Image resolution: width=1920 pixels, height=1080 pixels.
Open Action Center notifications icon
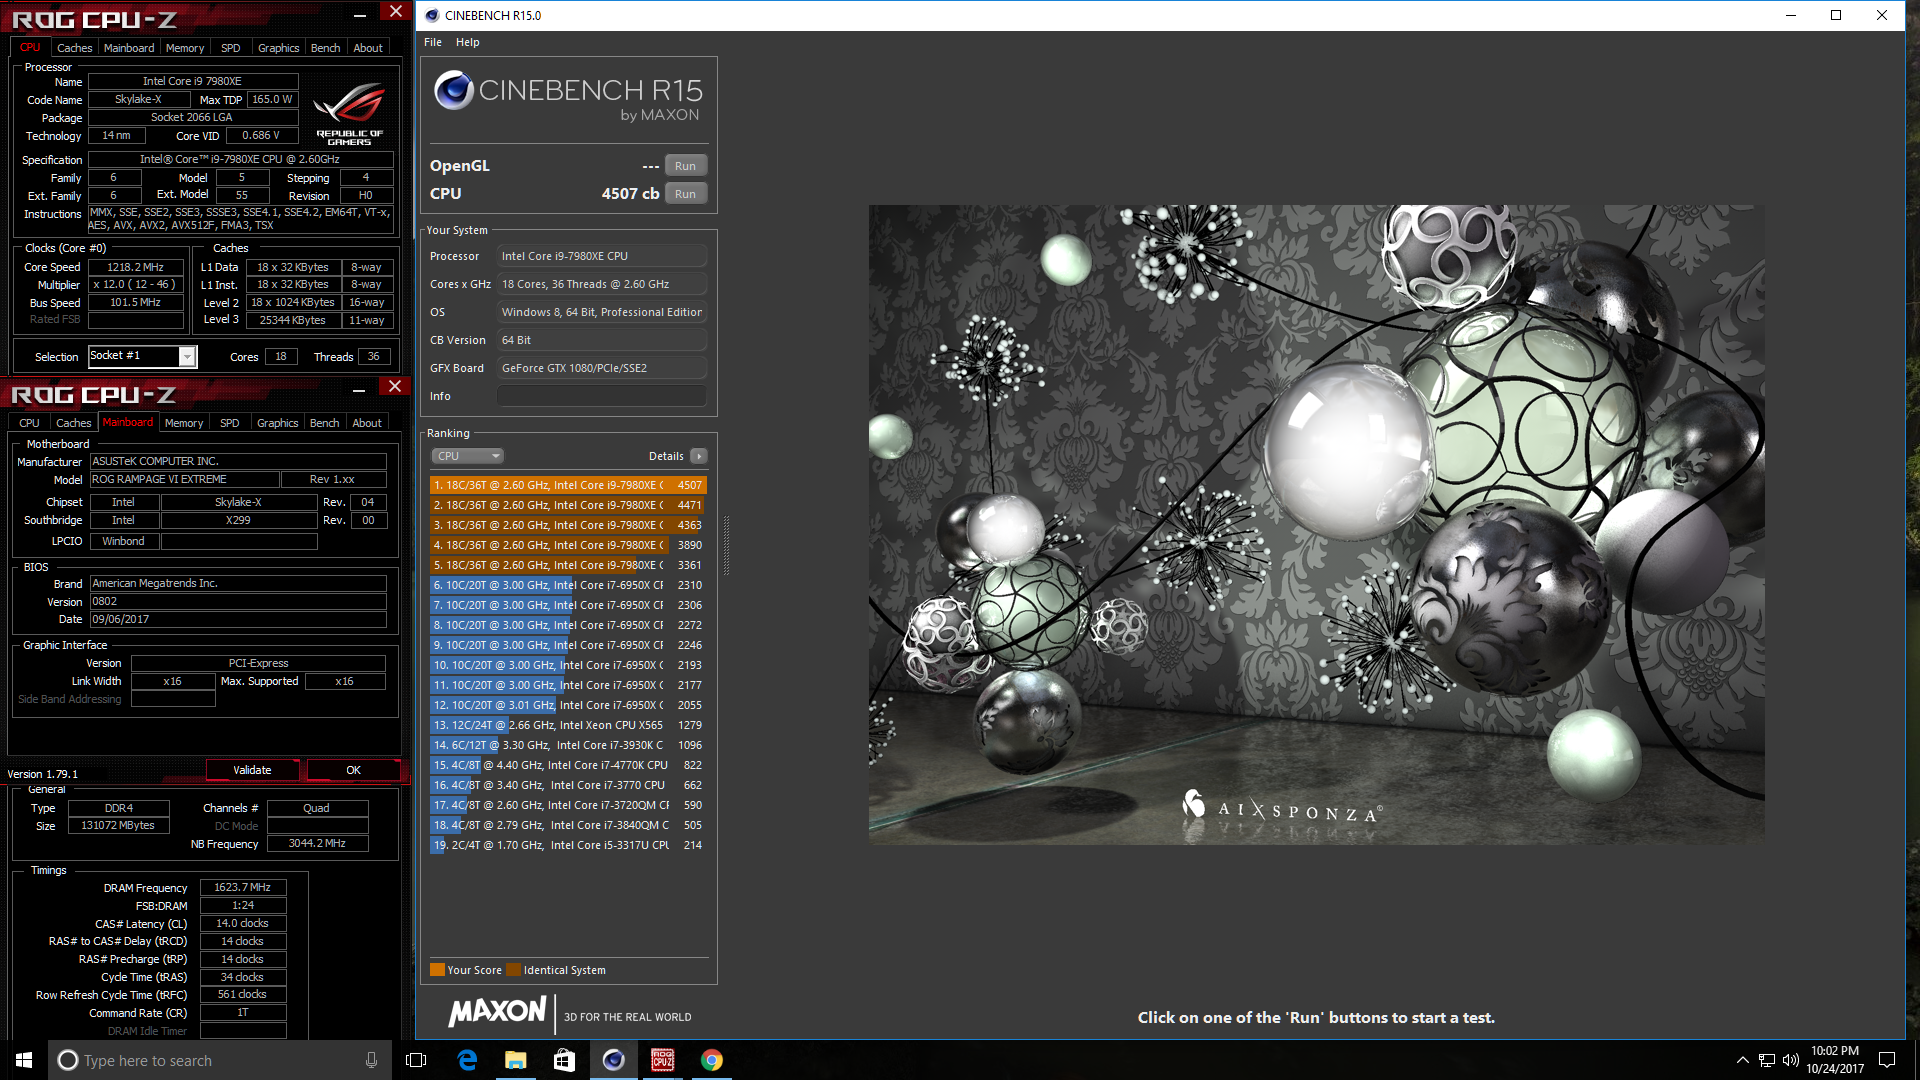pos(1887,1060)
